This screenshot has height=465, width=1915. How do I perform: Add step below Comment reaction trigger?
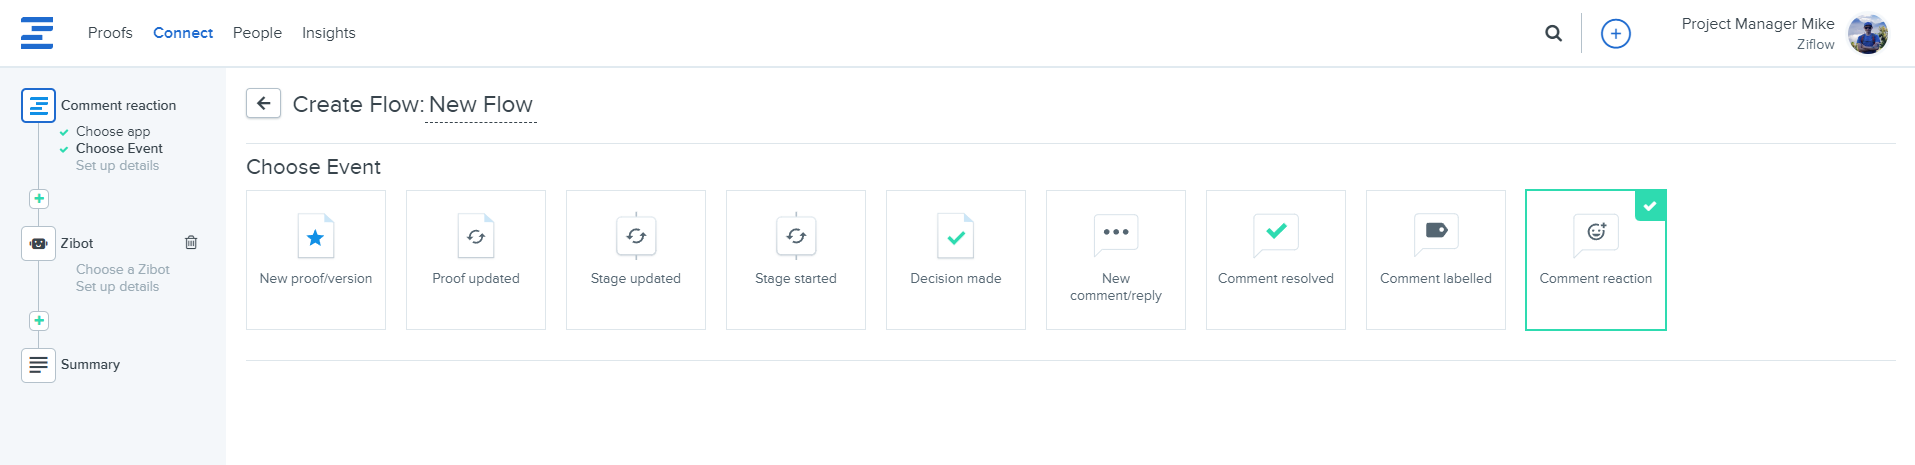click(x=39, y=199)
